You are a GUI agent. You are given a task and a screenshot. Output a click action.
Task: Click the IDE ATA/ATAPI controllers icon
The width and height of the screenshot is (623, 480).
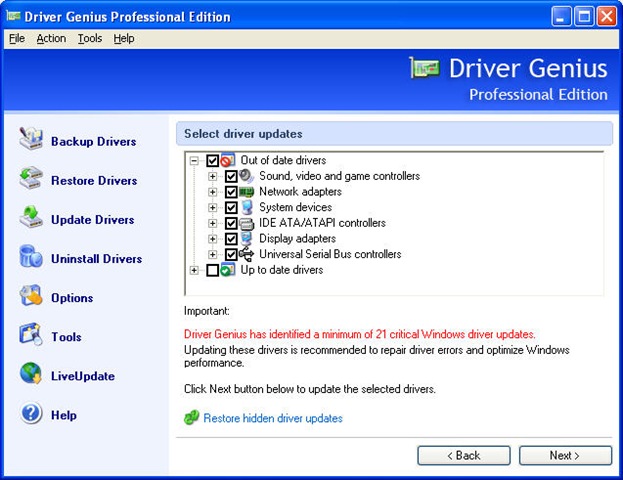click(246, 223)
